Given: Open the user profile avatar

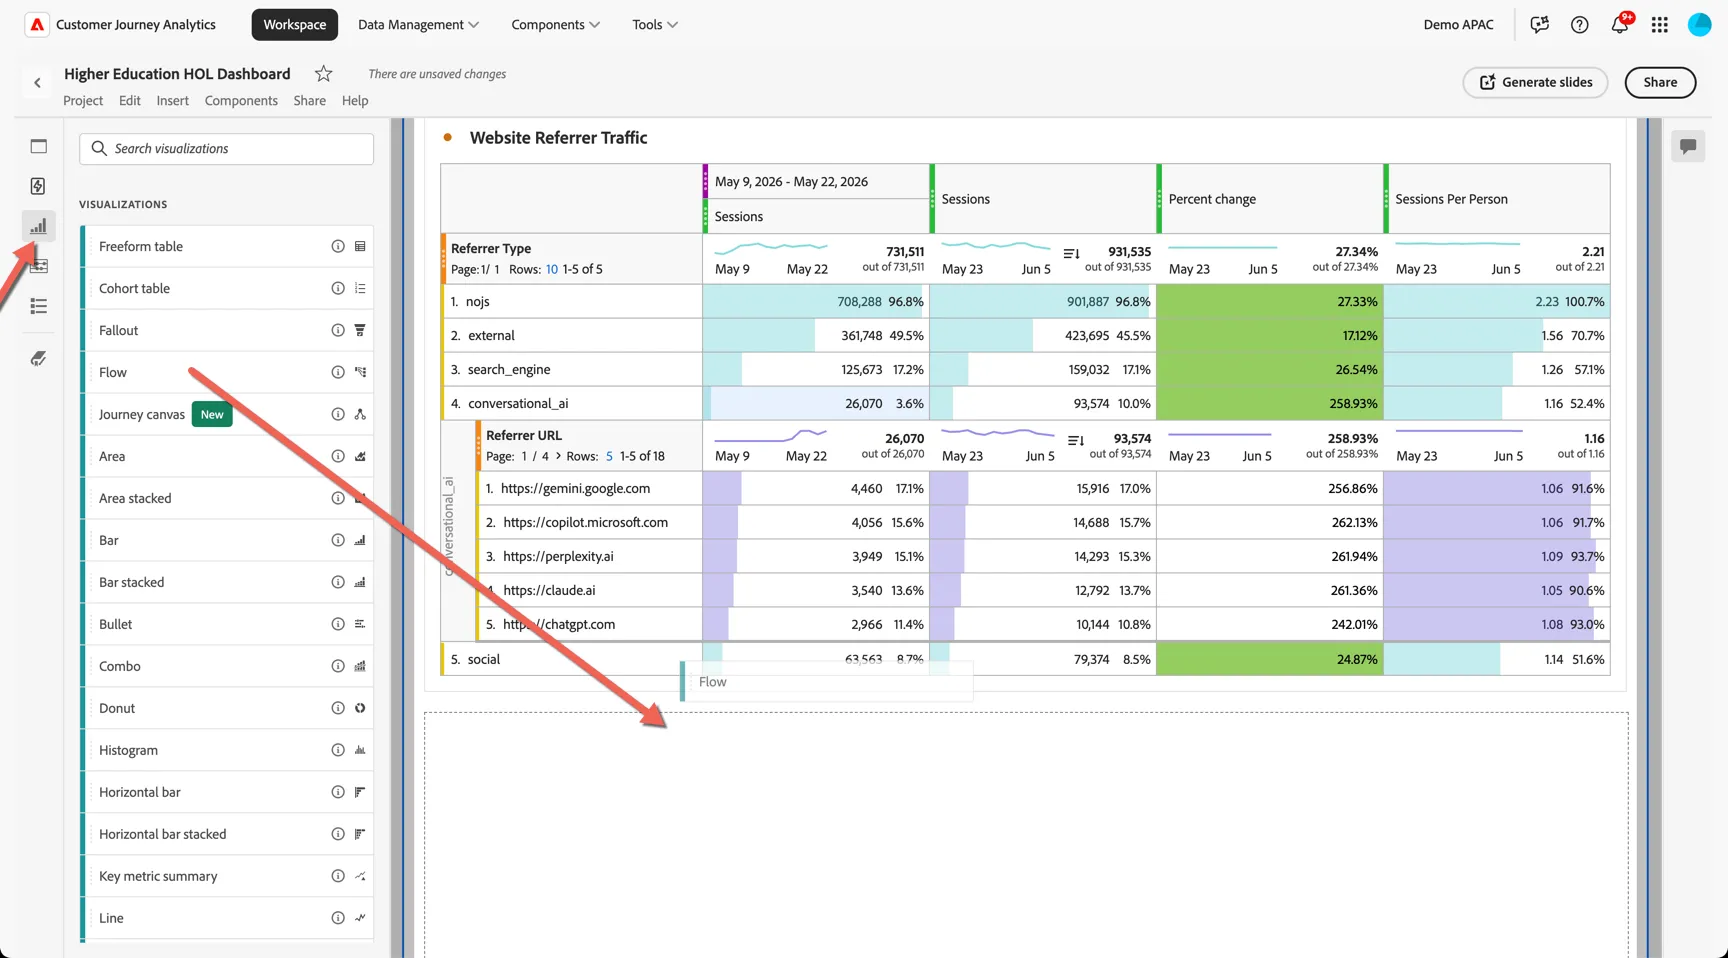Looking at the screenshot, I should 1700,24.
